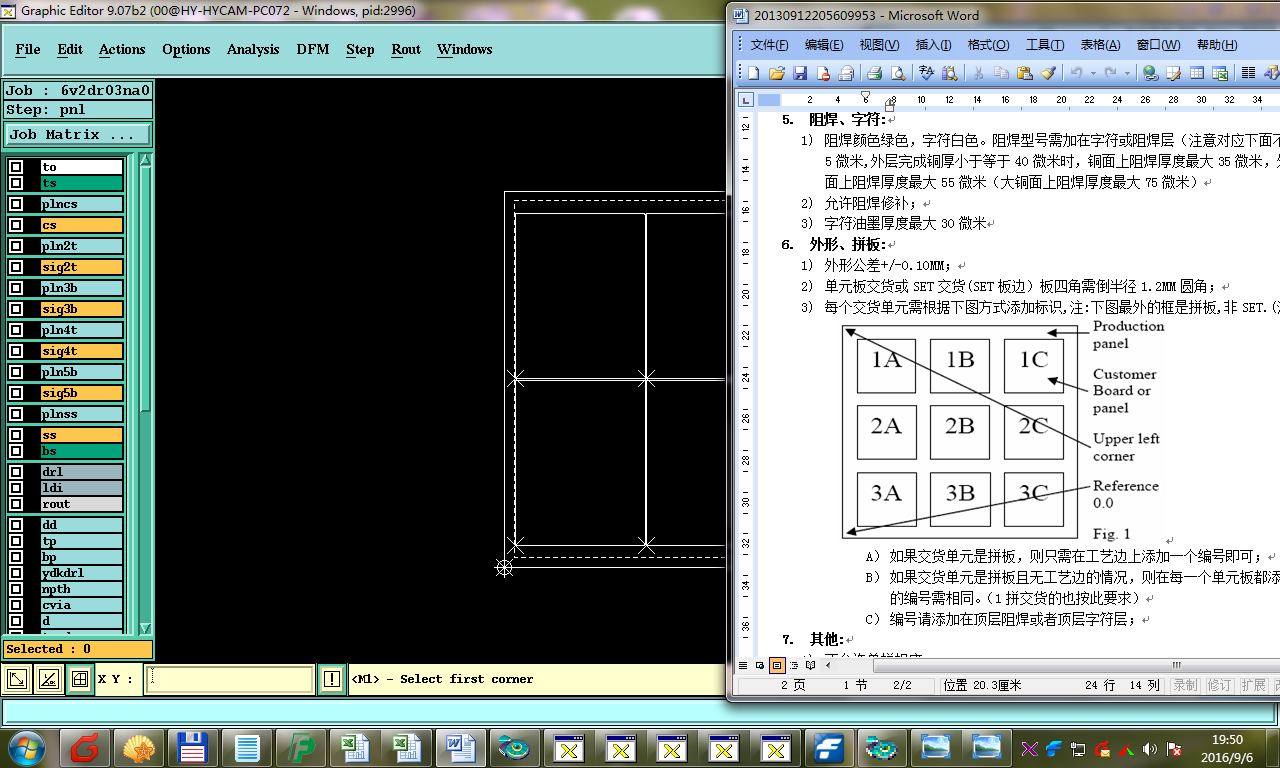Toggle the 'drl' layer checkbox

pos(17,472)
